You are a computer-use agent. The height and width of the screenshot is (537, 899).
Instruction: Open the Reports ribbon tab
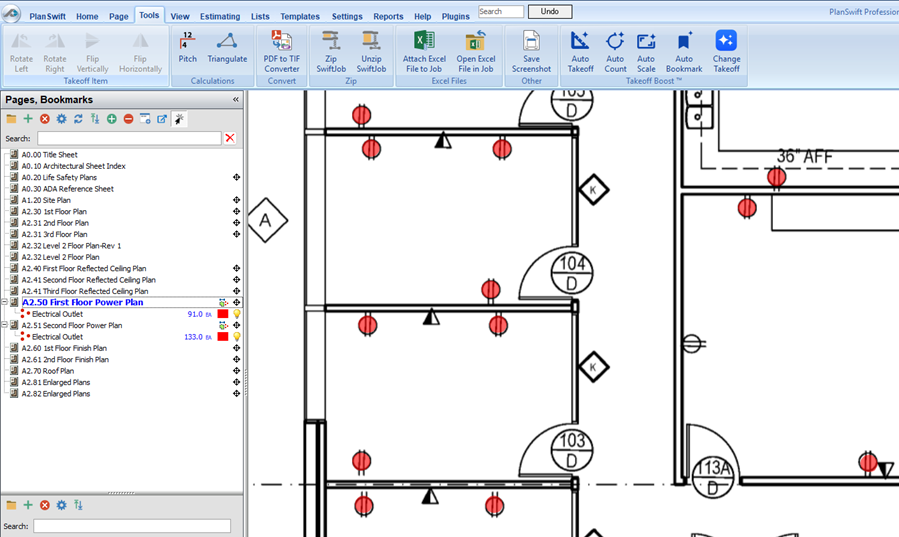(388, 16)
